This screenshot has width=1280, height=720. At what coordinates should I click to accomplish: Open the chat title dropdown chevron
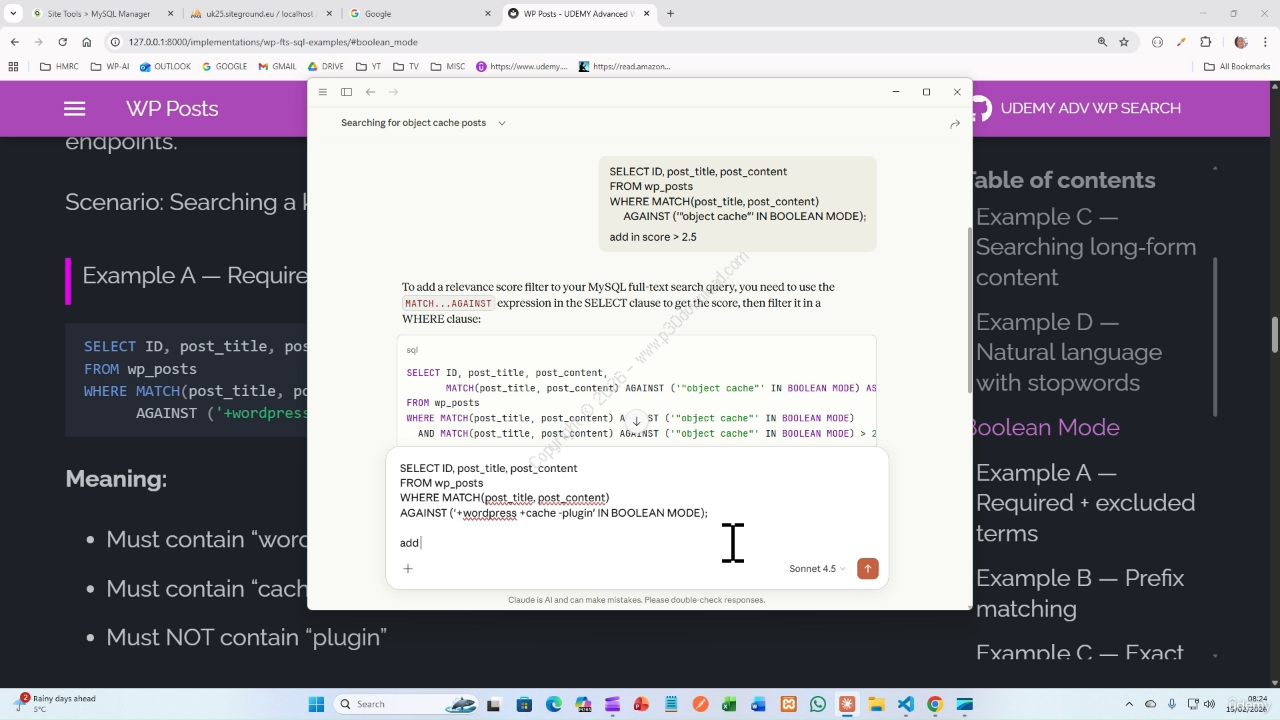(502, 123)
